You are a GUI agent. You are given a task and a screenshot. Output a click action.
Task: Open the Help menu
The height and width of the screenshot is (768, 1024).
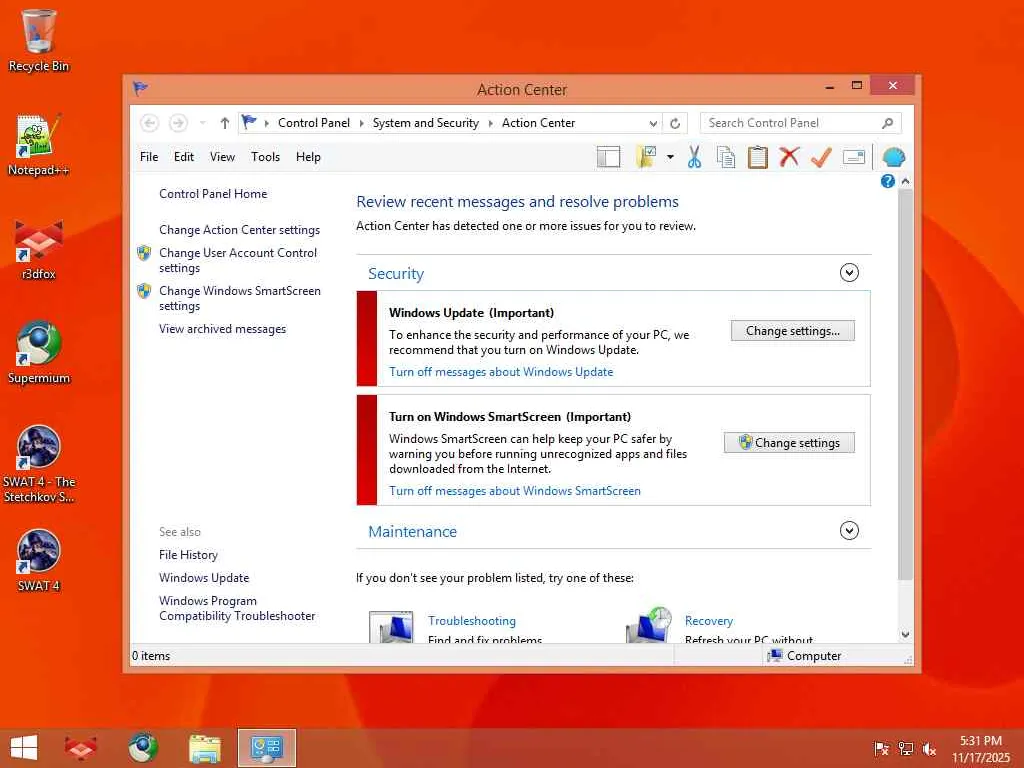(x=308, y=157)
